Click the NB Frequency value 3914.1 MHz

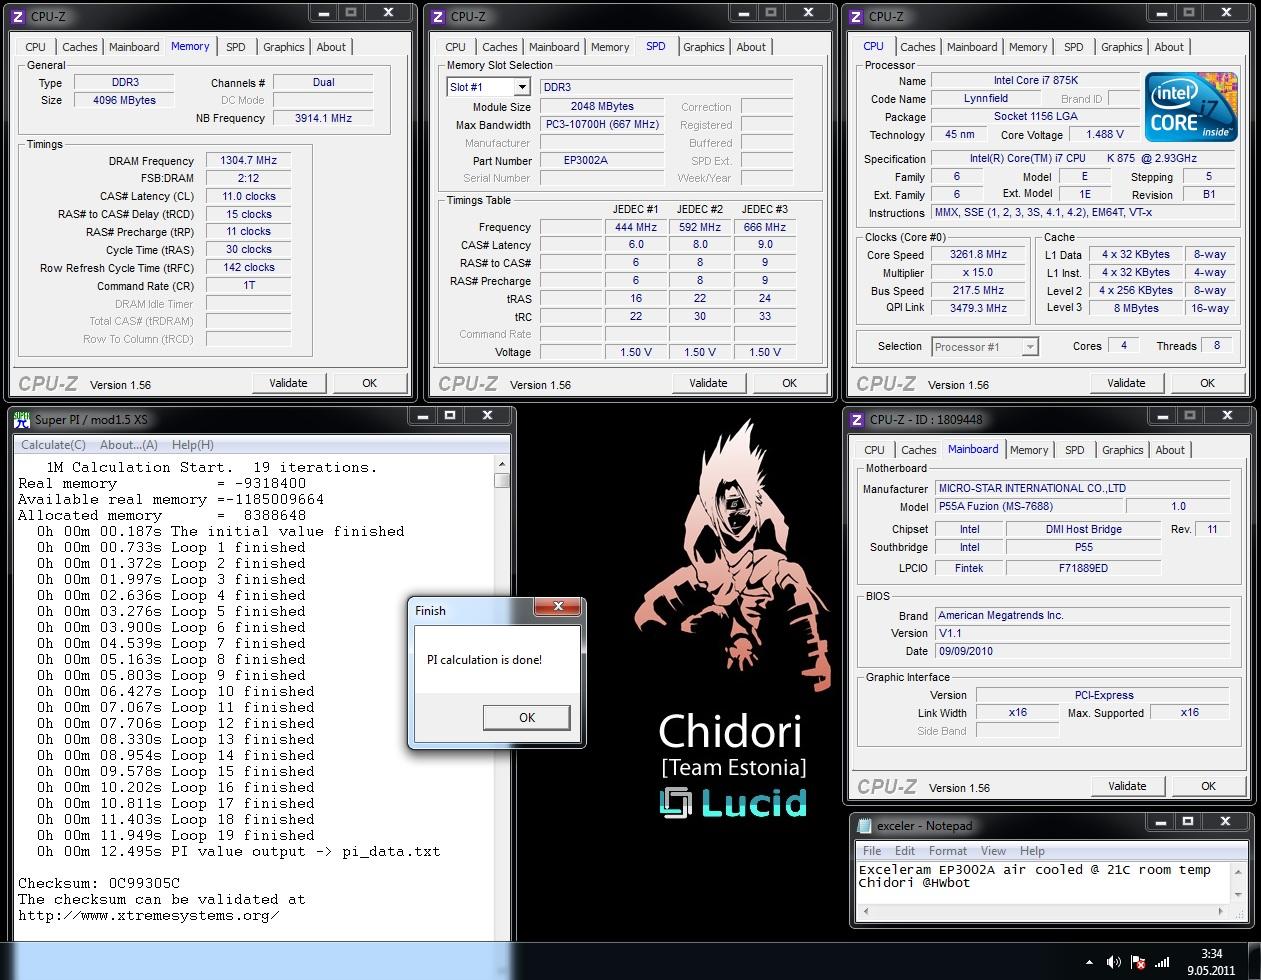coord(323,118)
